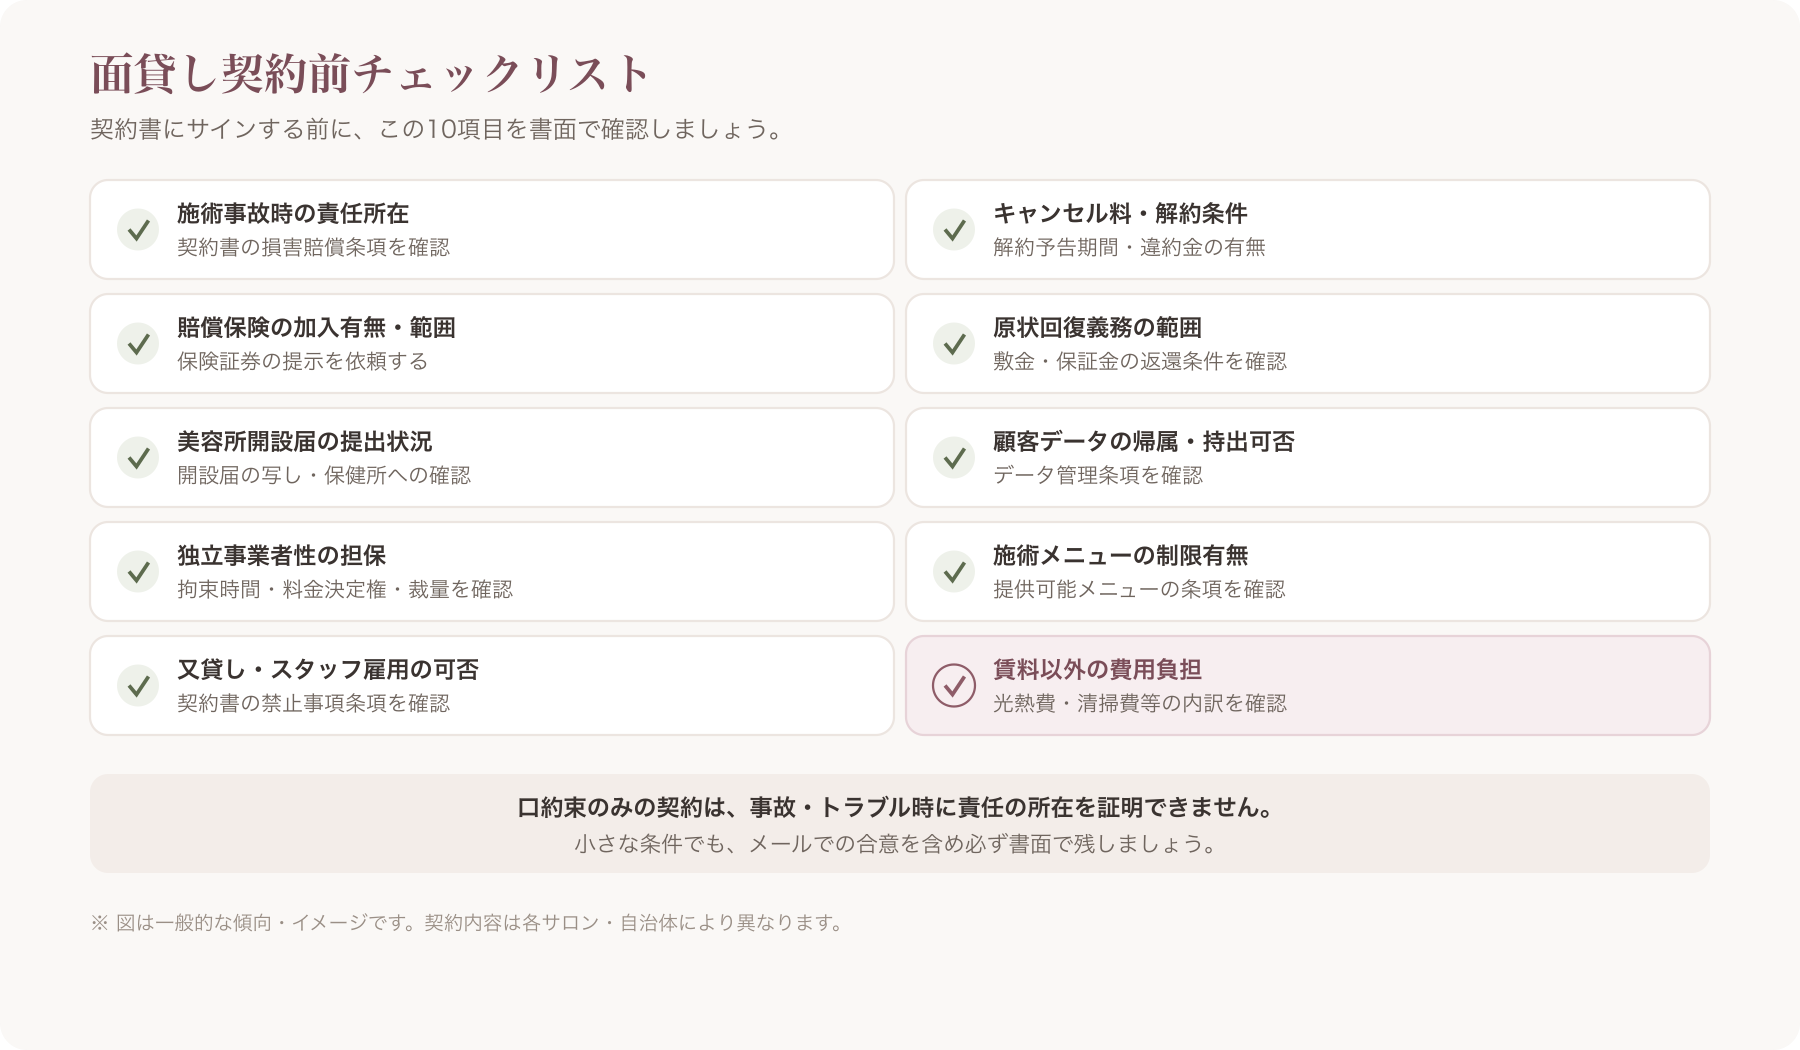Click the text 光熱費・清掃費等の内訳を確認
This screenshot has width=1800, height=1050.
click(x=1140, y=703)
